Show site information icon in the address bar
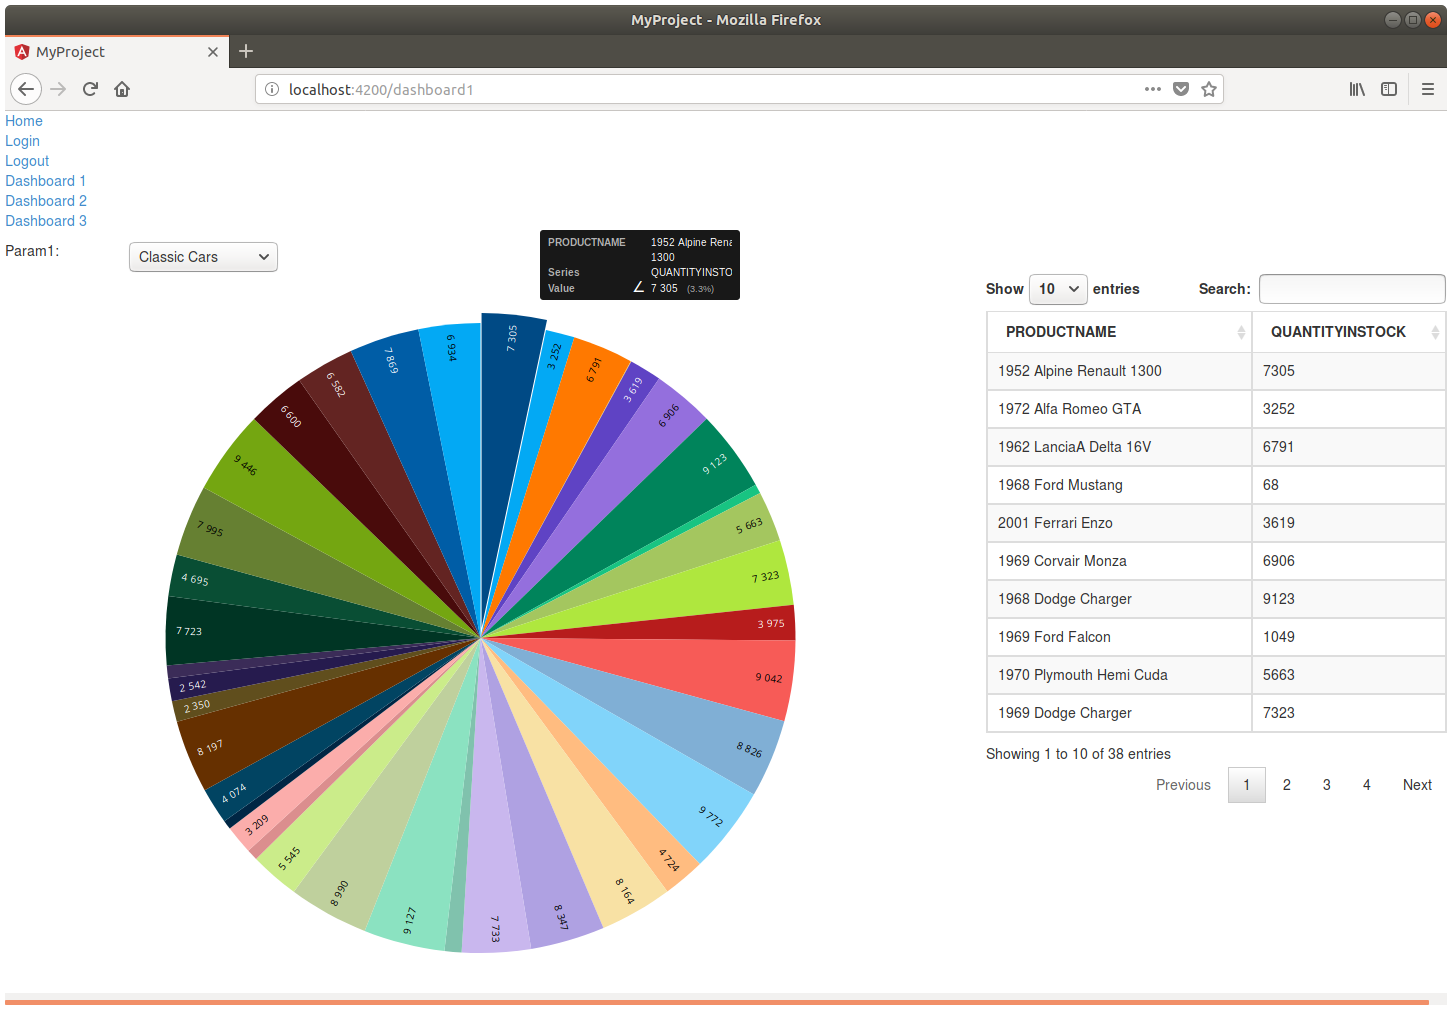 point(271,89)
